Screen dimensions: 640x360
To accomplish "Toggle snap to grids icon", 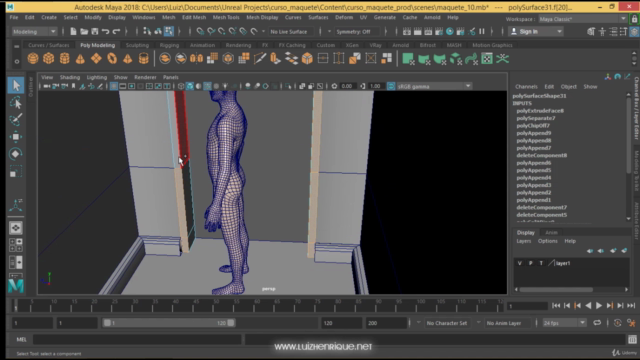I will tap(200, 31).
